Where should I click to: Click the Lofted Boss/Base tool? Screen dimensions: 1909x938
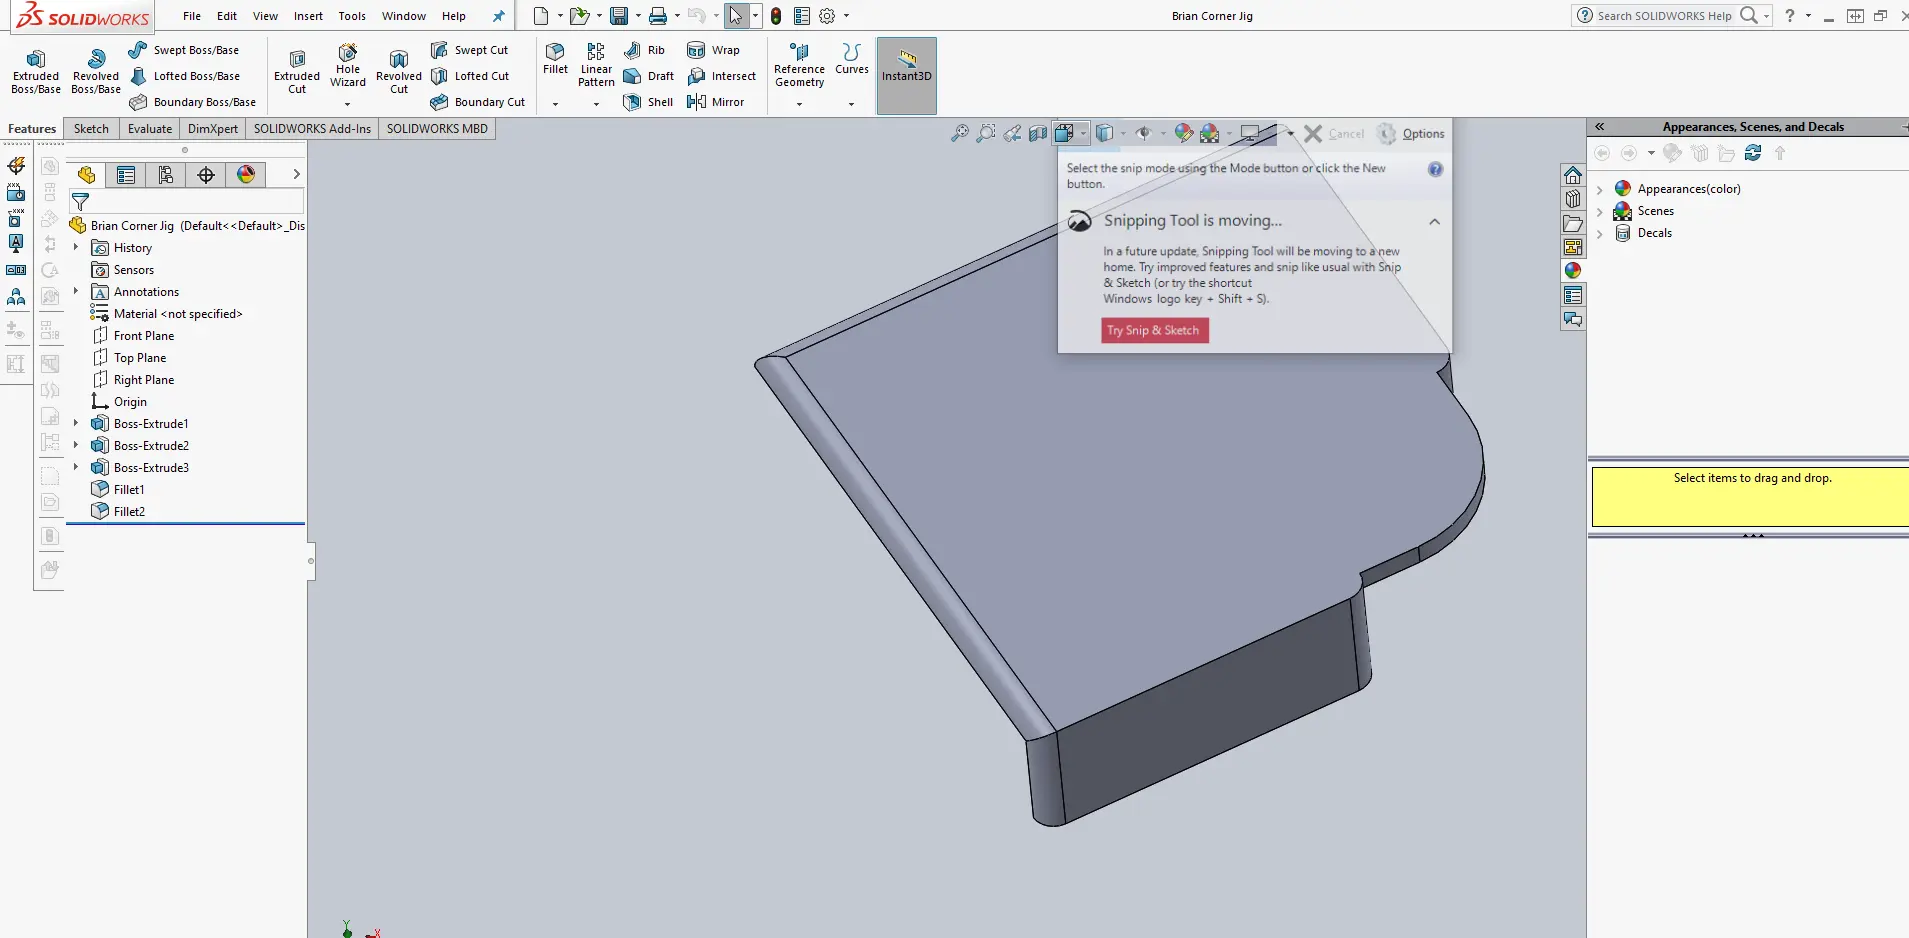point(185,76)
